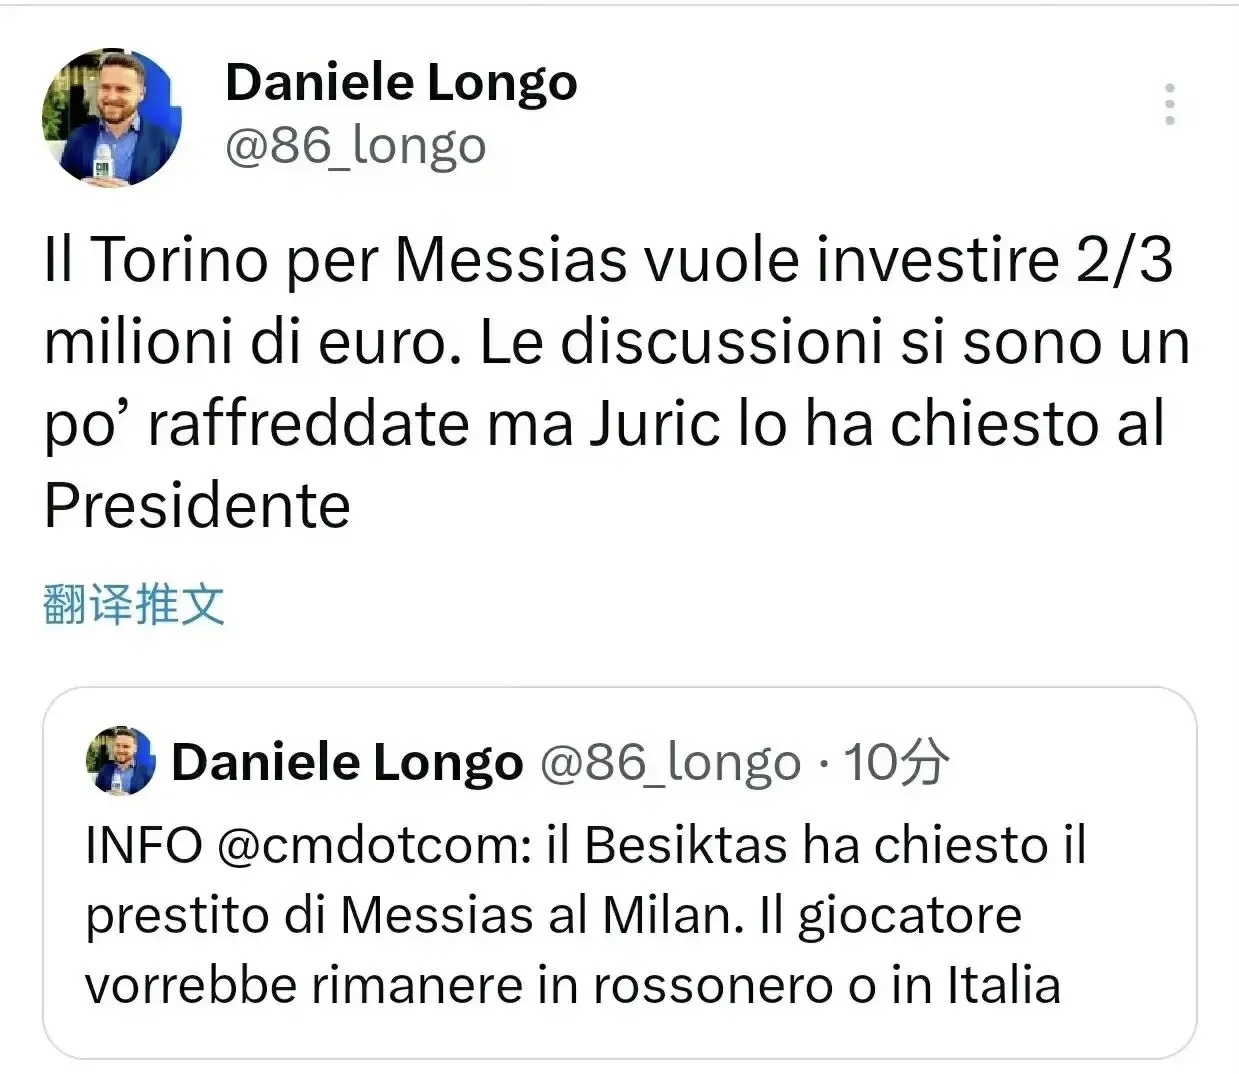Click the Daniele Longo name inside the quoted tweet
Viewport: 1239px width, 1074px height.
click(347, 763)
